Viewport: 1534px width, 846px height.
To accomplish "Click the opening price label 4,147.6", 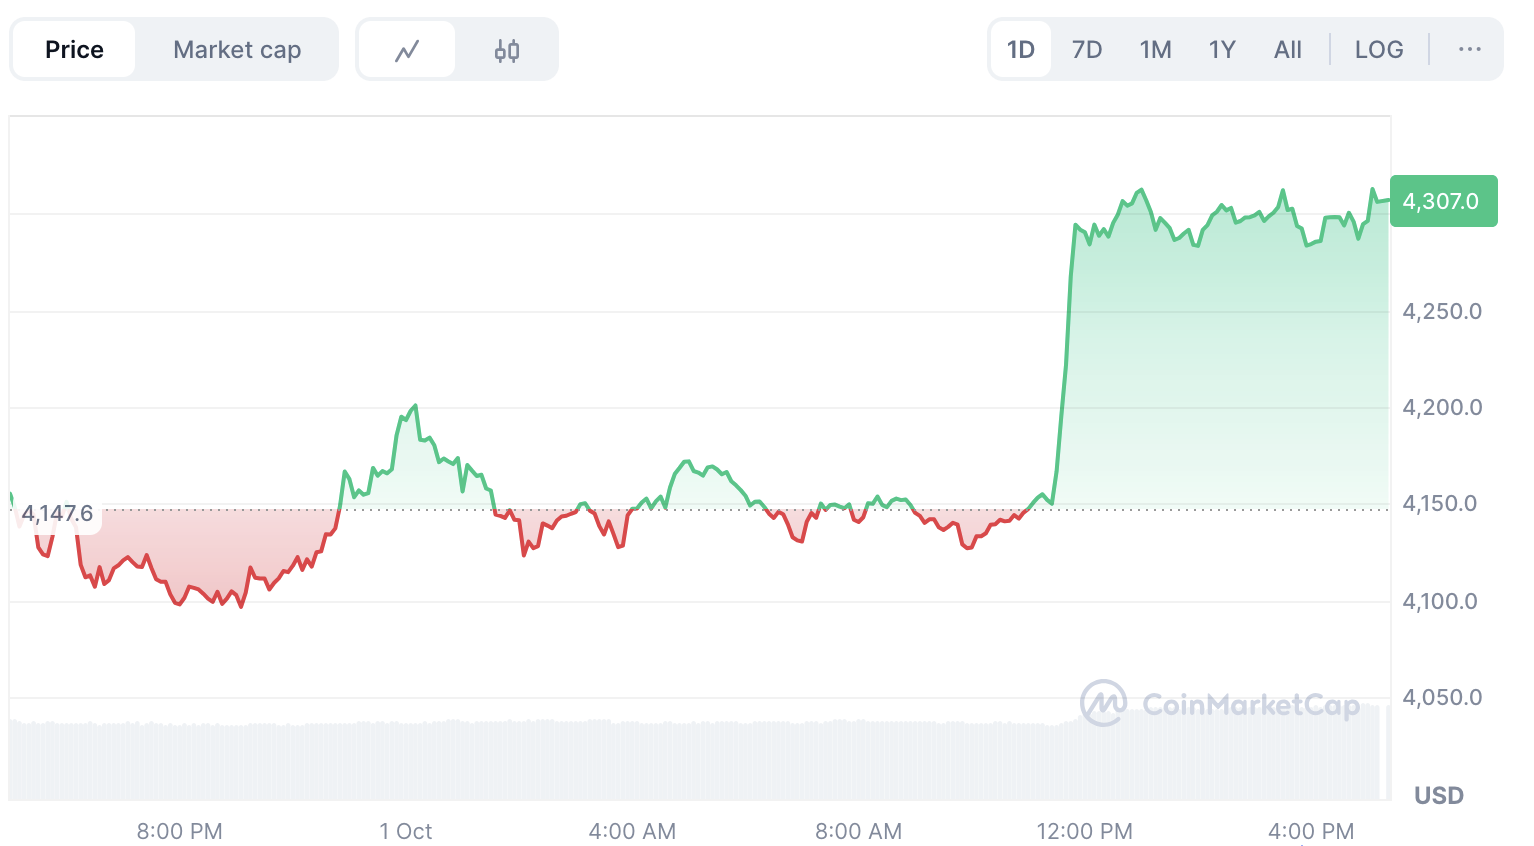I will (x=57, y=514).
